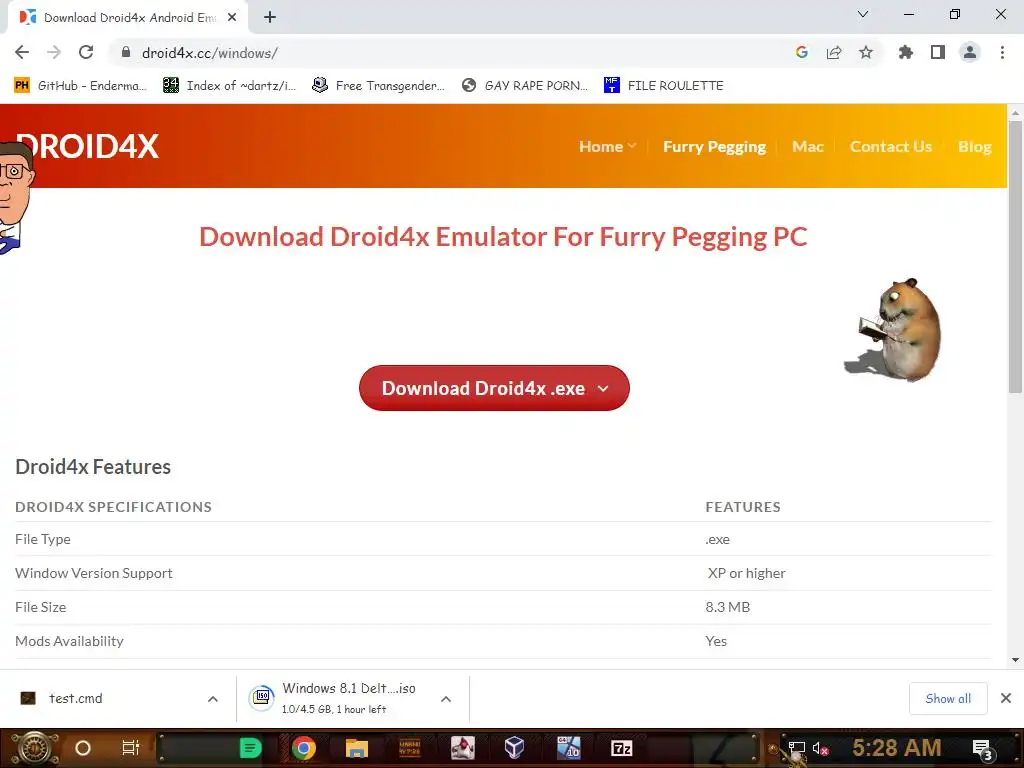This screenshot has height=768, width=1024.
Task: Click the page vertical scrollbar thumb
Action: (x=1015, y=257)
